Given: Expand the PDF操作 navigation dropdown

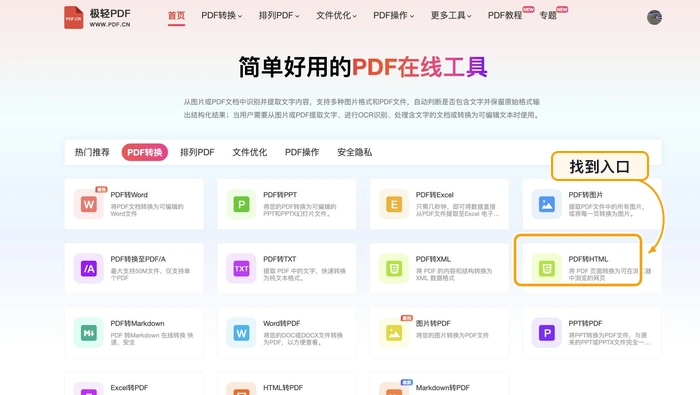Looking at the screenshot, I should tap(394, 16).
